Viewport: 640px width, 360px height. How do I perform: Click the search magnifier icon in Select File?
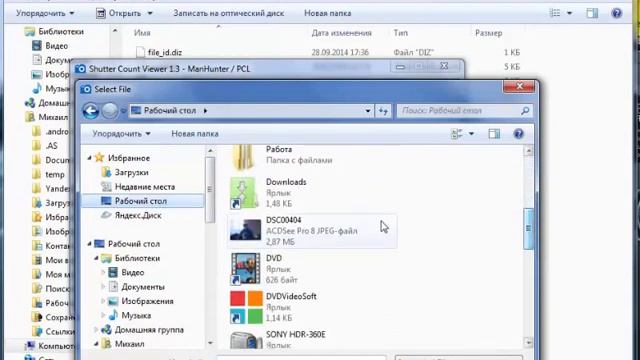[x=525, y=111]
